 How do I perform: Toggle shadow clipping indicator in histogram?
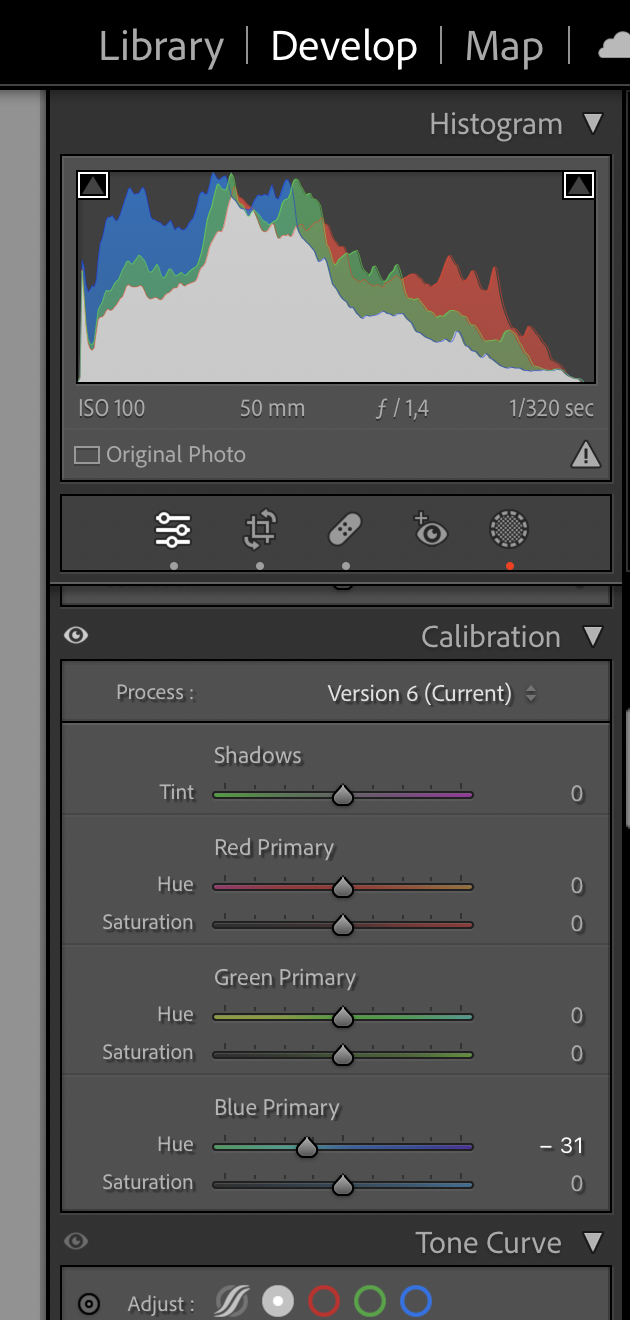click(x=92, y=185)
